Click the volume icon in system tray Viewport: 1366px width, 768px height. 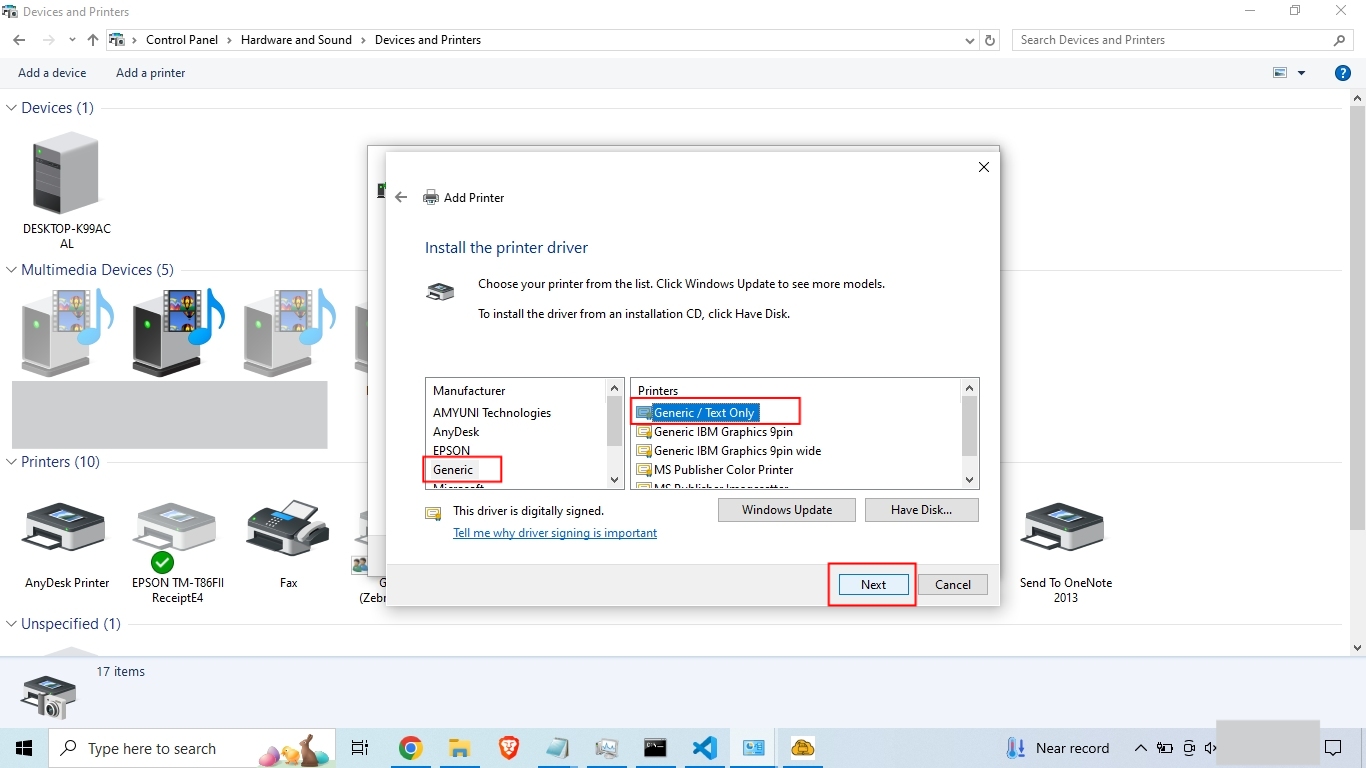pos(1211,748)
